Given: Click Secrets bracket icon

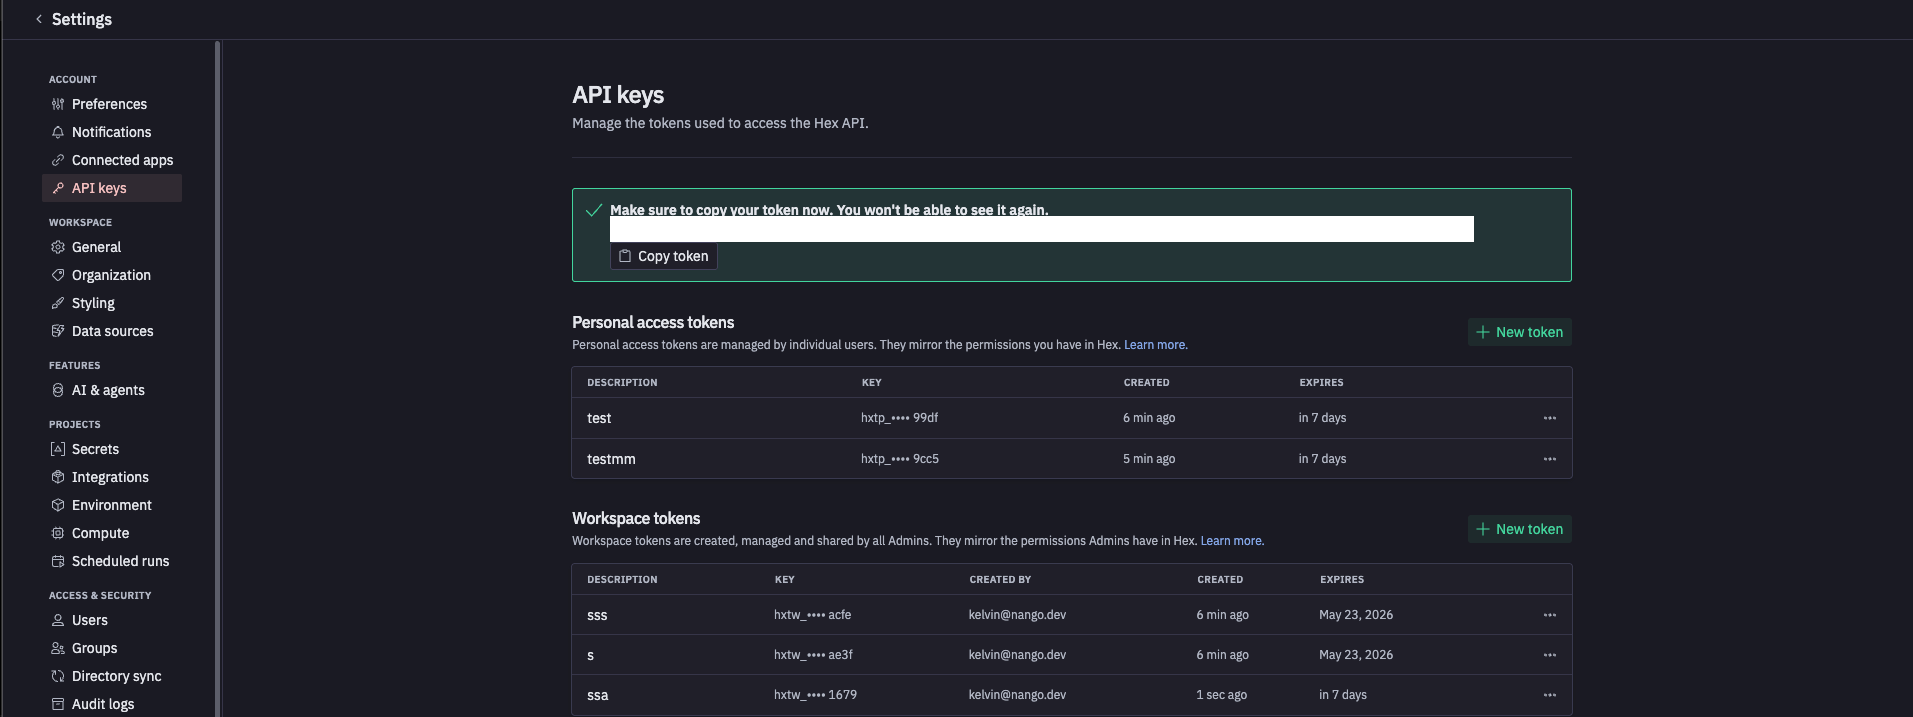Looking at the screenshot, I should pos(58,449).
